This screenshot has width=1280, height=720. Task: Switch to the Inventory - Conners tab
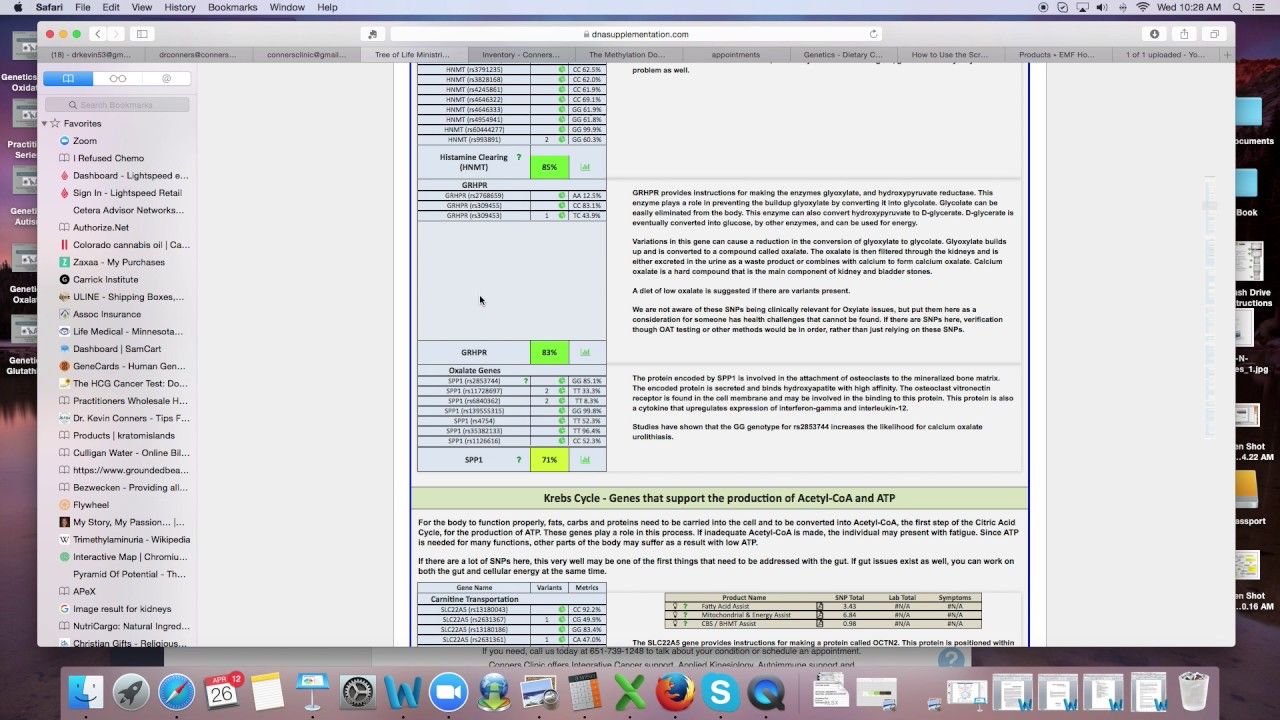tap(520, 55)
